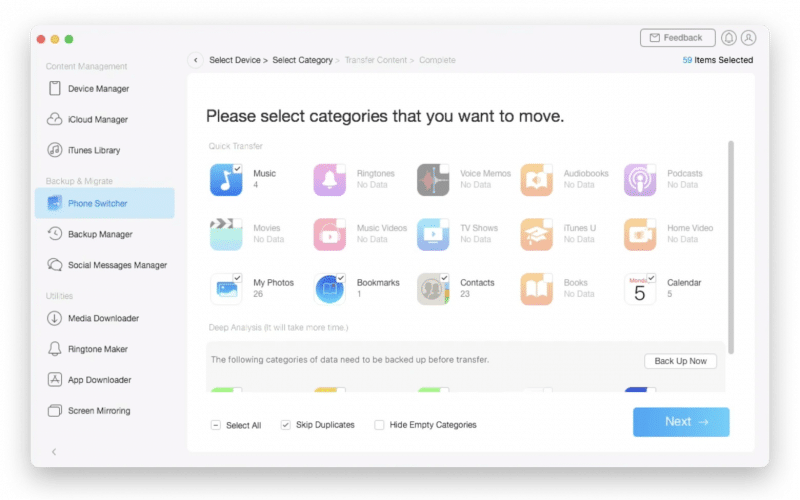Screen dimensions: 800x500
Task: Switch to Backup Manager in sidebar
Action: 100,234
